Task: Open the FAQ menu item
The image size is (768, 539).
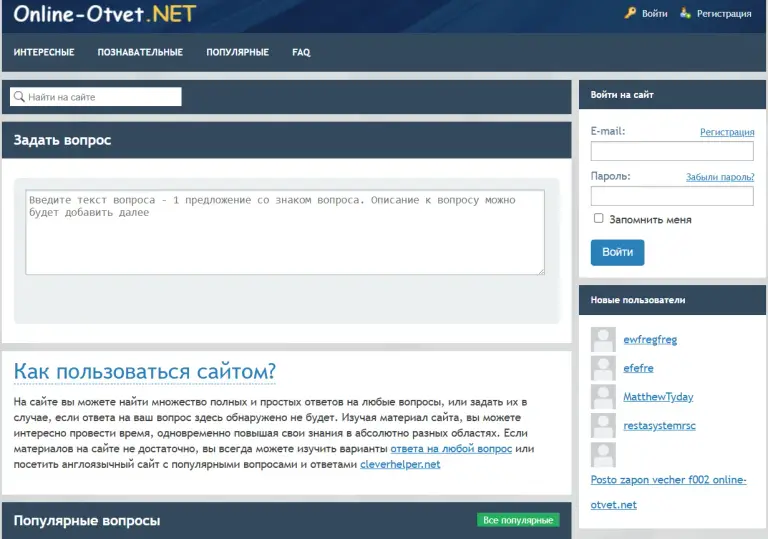Action: coord(301,52)
